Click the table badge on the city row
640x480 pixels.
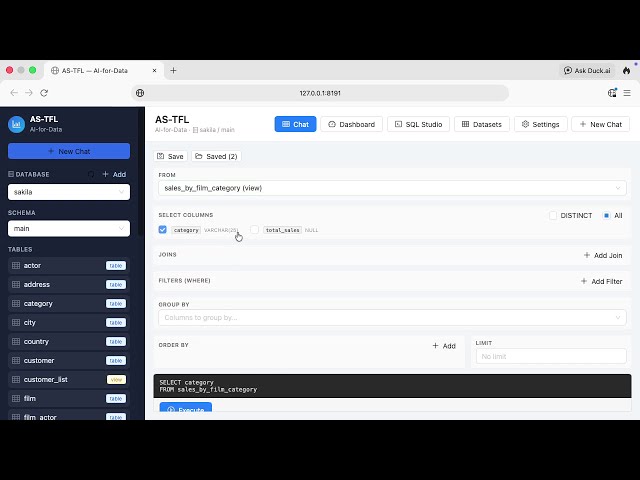pyautogui.click(x=116, y=322)
